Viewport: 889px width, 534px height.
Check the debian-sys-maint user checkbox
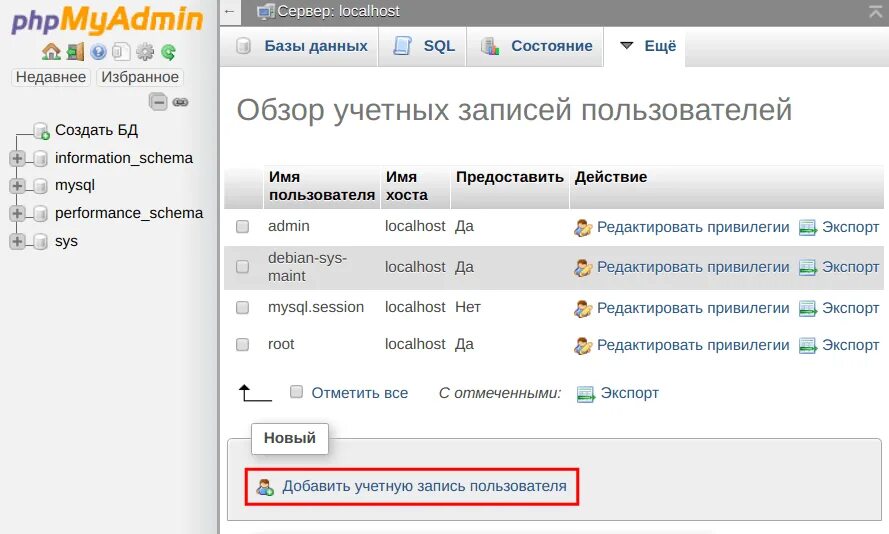(243, 266)
